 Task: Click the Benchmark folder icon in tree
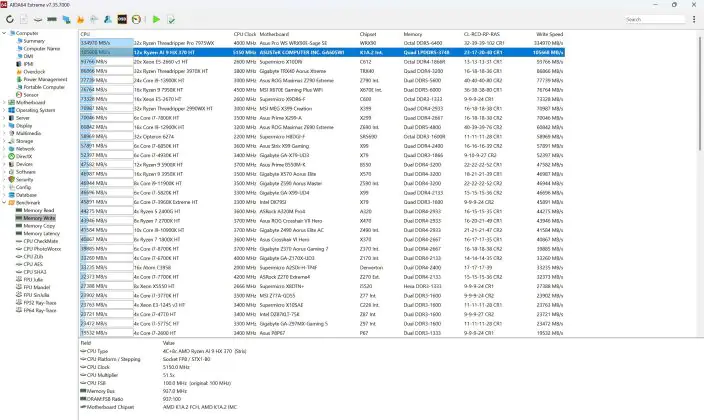pos(12,203)
